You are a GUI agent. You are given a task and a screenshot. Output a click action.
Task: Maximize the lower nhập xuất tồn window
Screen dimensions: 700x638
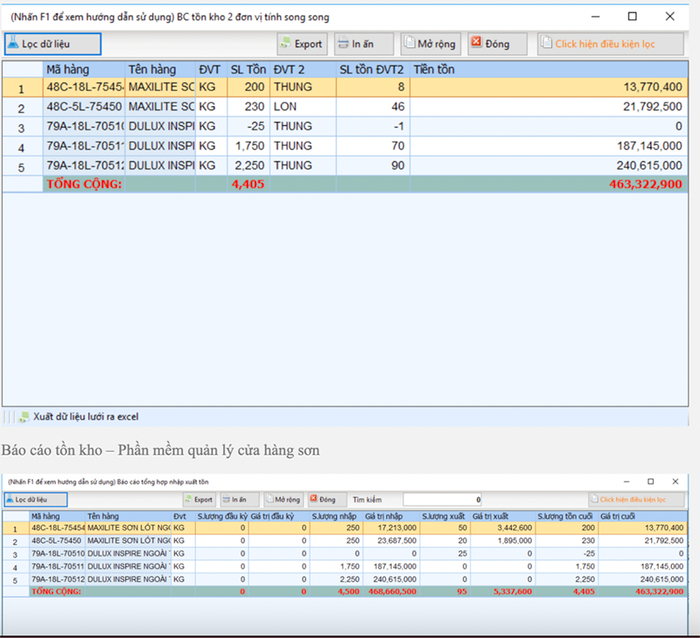point(650,481)
